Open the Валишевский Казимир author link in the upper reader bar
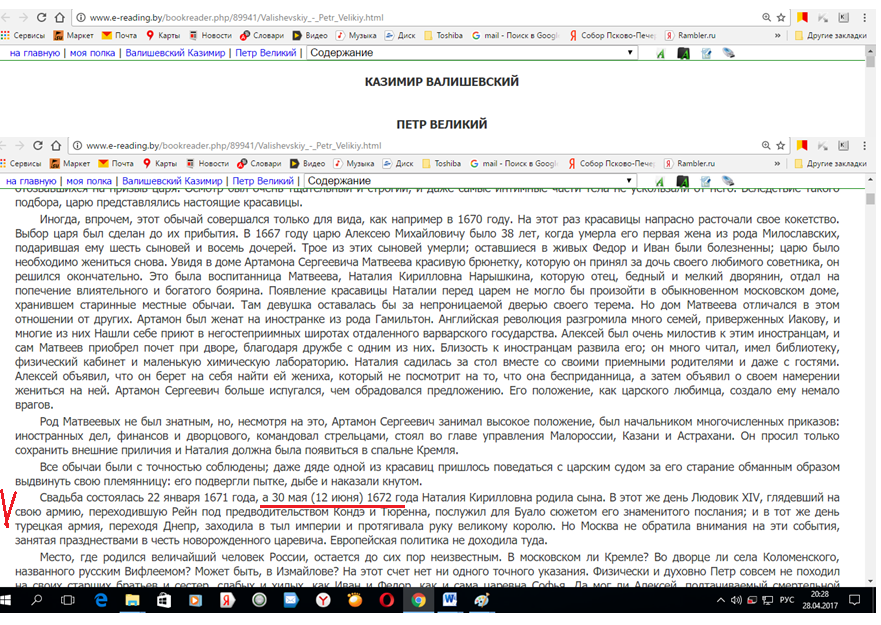881x625 pixels. pyautogui.click(x=175, y=53)
